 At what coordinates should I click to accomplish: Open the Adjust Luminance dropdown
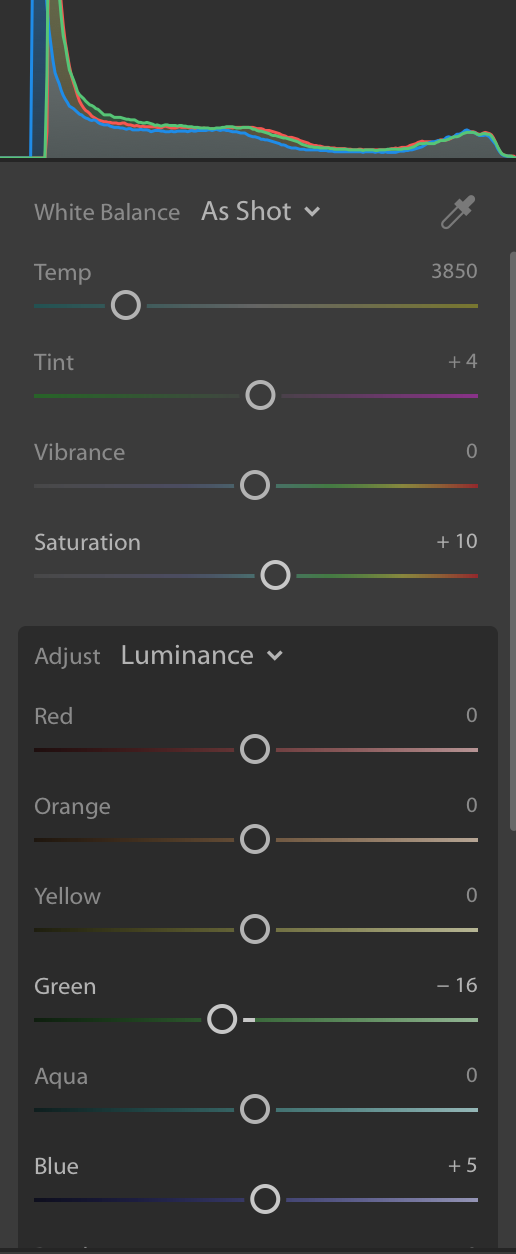point(202,655)
